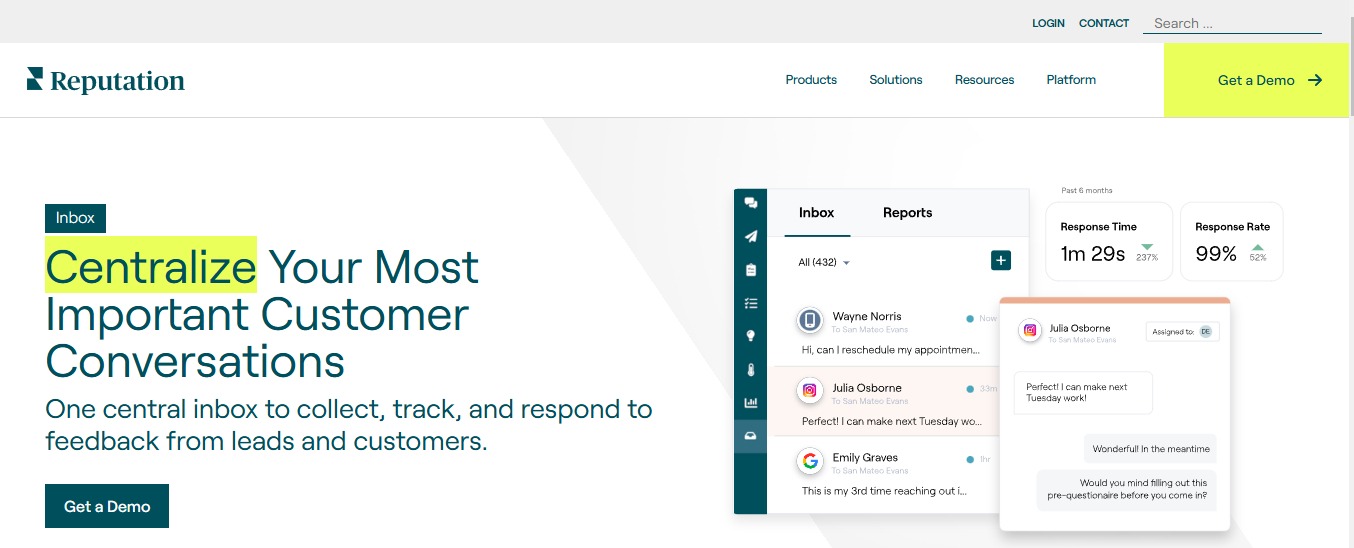
Task: Open the inbox tray sidebar icon
Action: [751, 436]
